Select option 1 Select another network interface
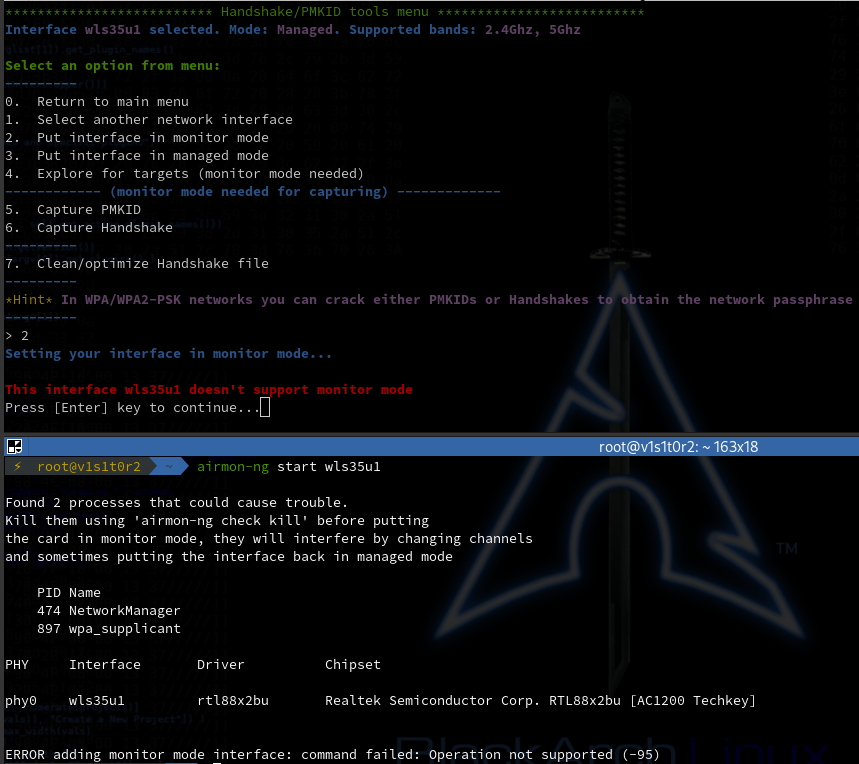 tap(130, 119)
